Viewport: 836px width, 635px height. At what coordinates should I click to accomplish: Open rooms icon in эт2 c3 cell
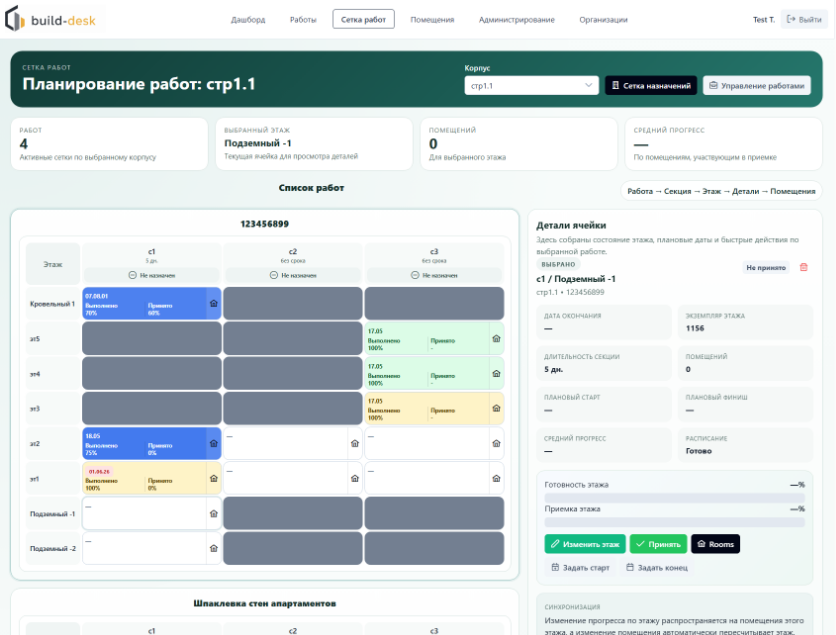coord(496,444)
